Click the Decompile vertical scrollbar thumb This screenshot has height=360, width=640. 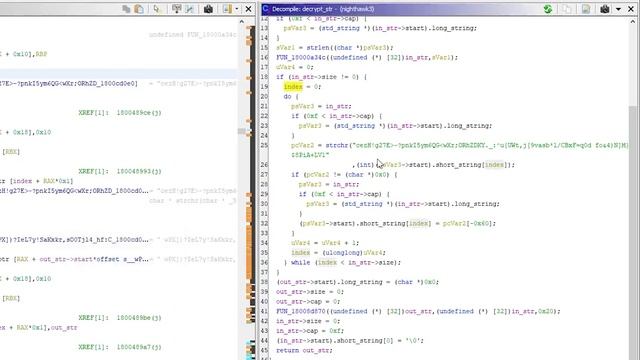pyautogui.click(x=632, y=233)
